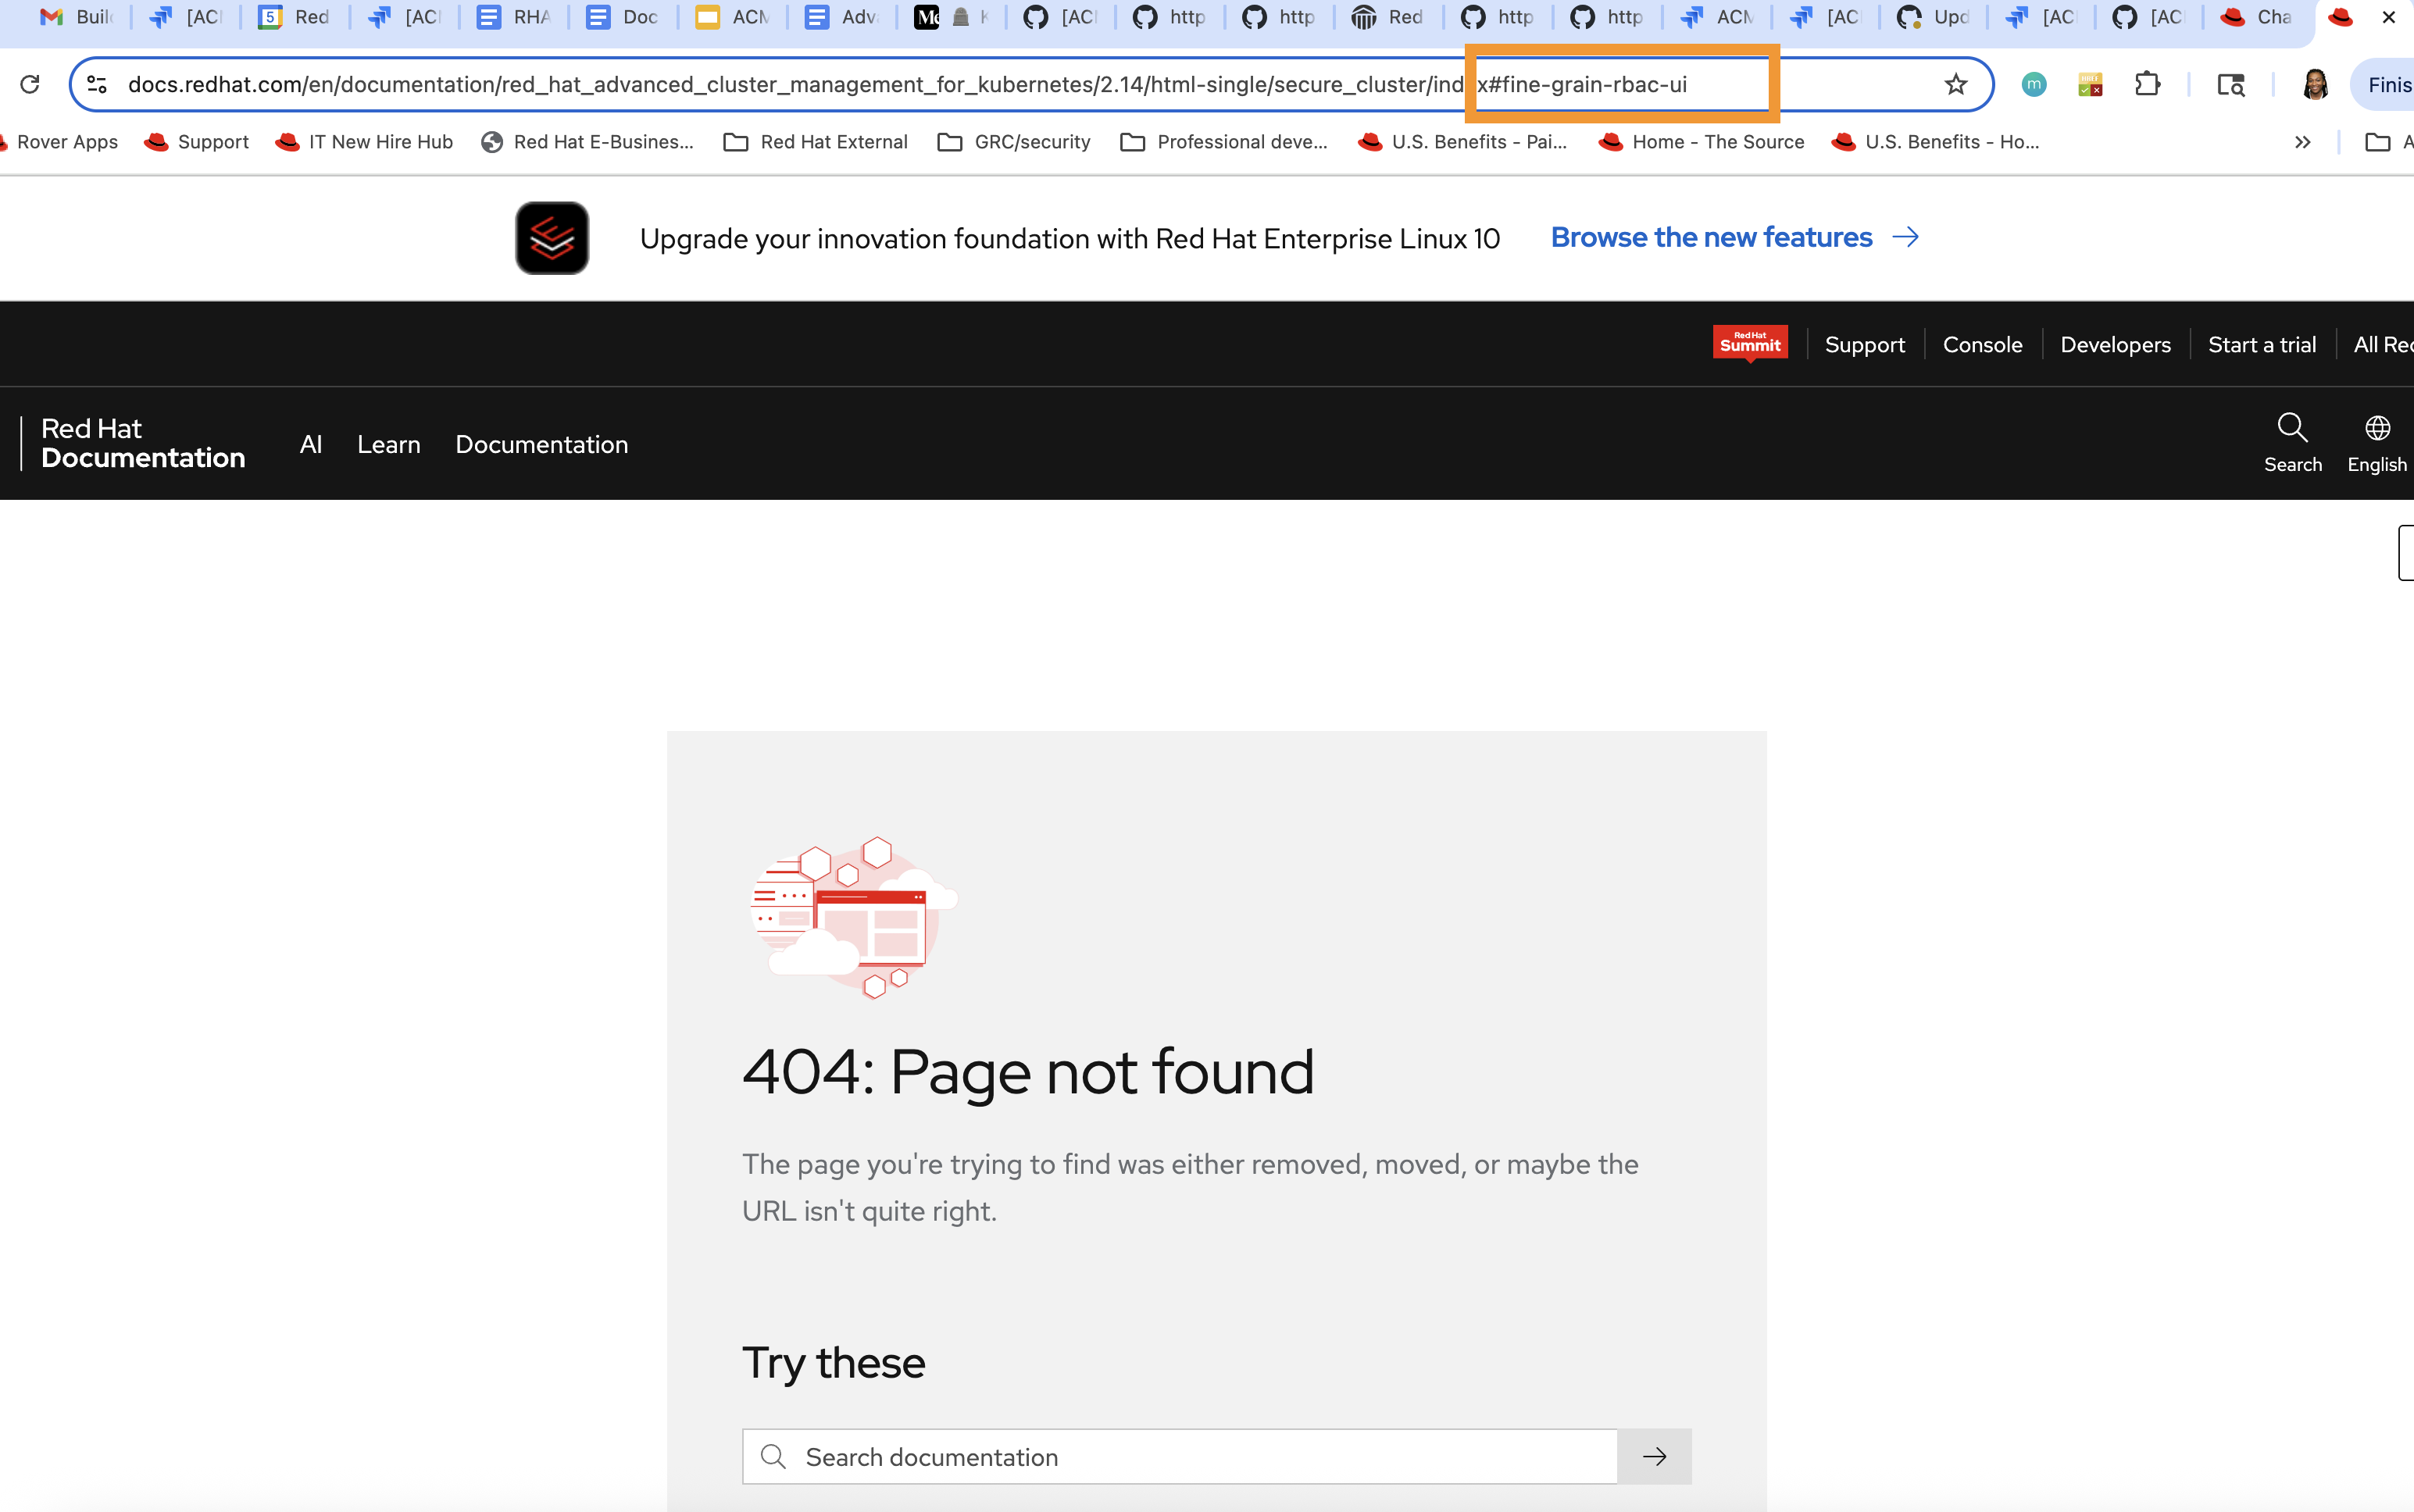Screen dimensions: 2414x1512
Task: Click the Red Hat Documentation logo
Action: click(142, 443)
